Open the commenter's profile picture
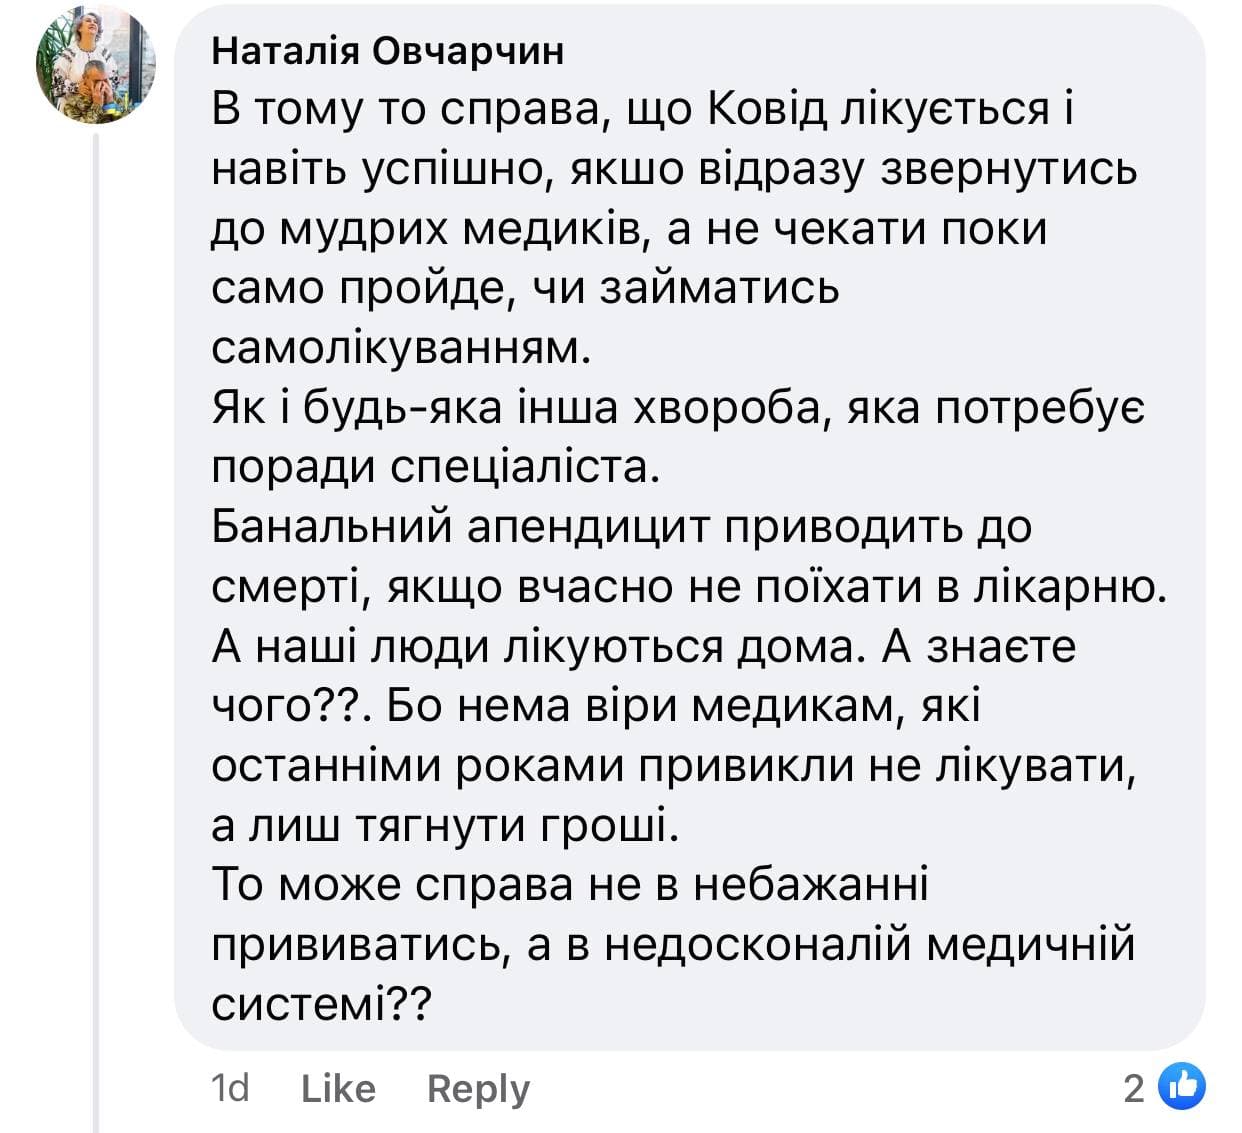 [96, 64]
